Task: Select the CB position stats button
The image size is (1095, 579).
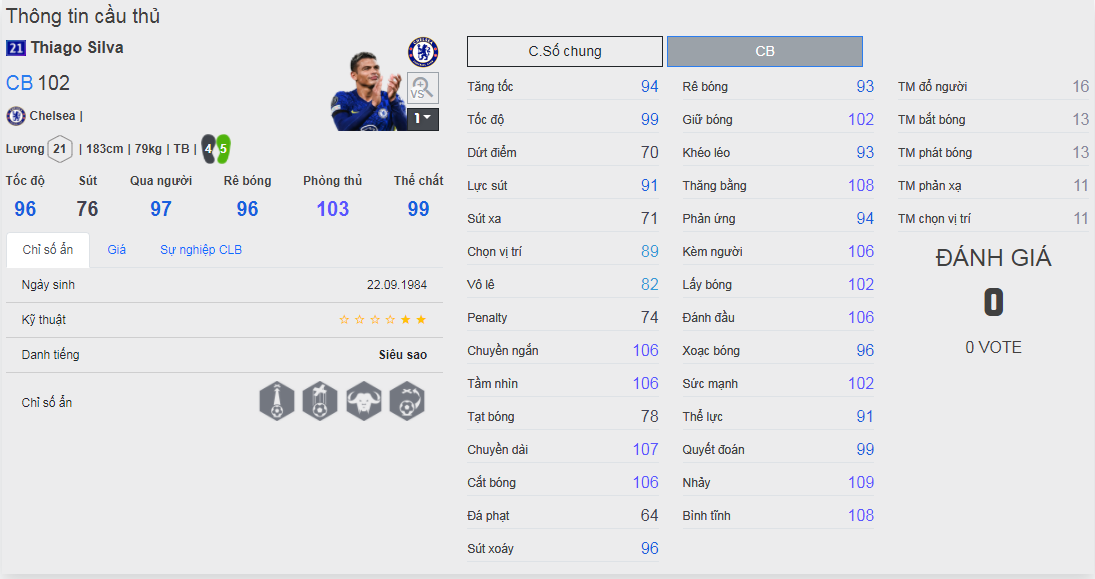Action: [765, 51]
